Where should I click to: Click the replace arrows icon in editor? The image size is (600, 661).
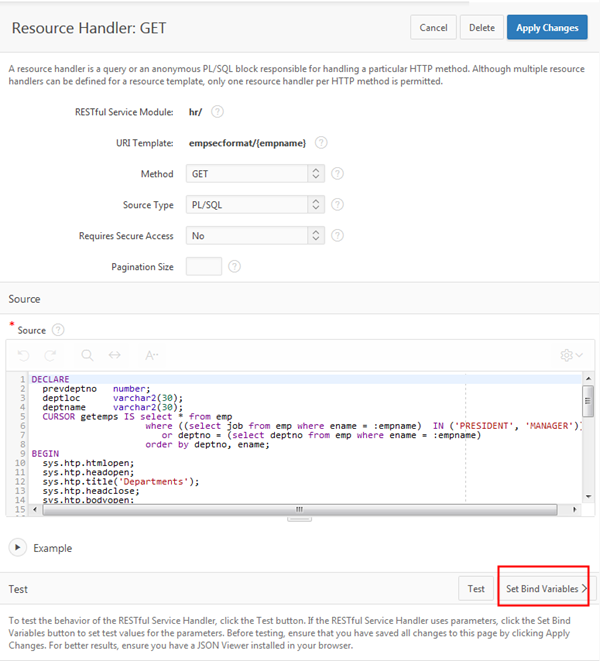coord(115,355)
